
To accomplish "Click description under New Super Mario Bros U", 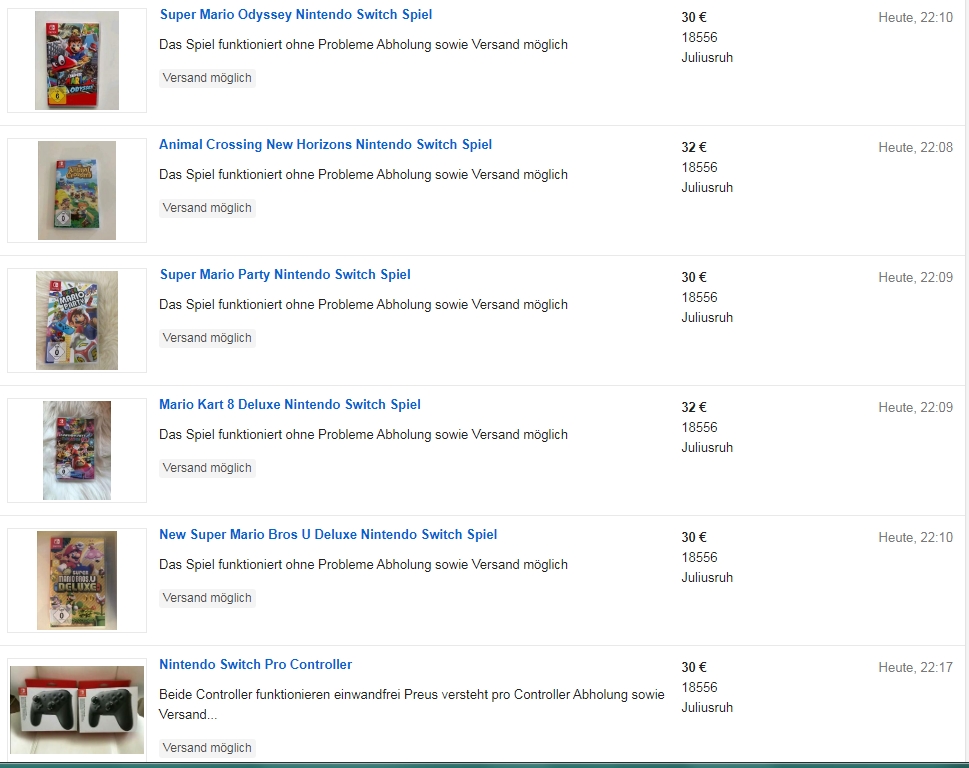I will click(x=363, y=565).
